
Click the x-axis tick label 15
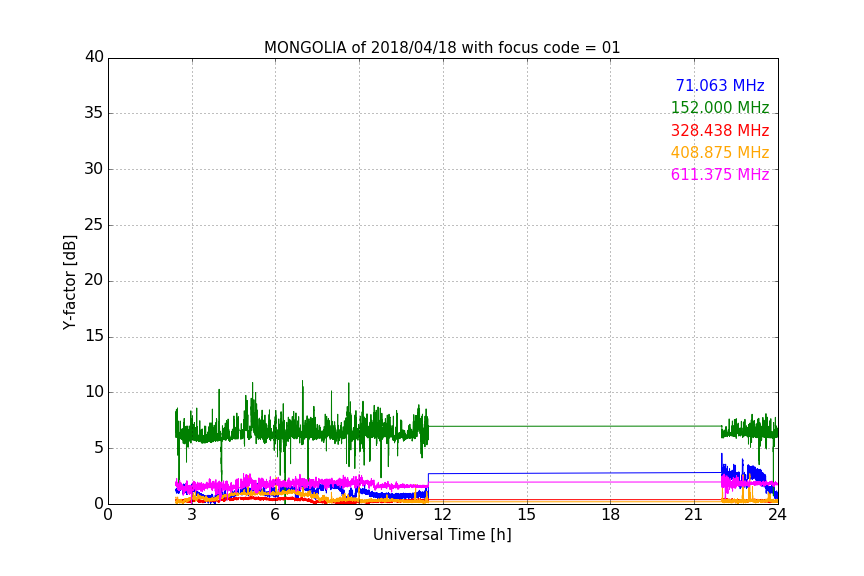pos(527,515)
